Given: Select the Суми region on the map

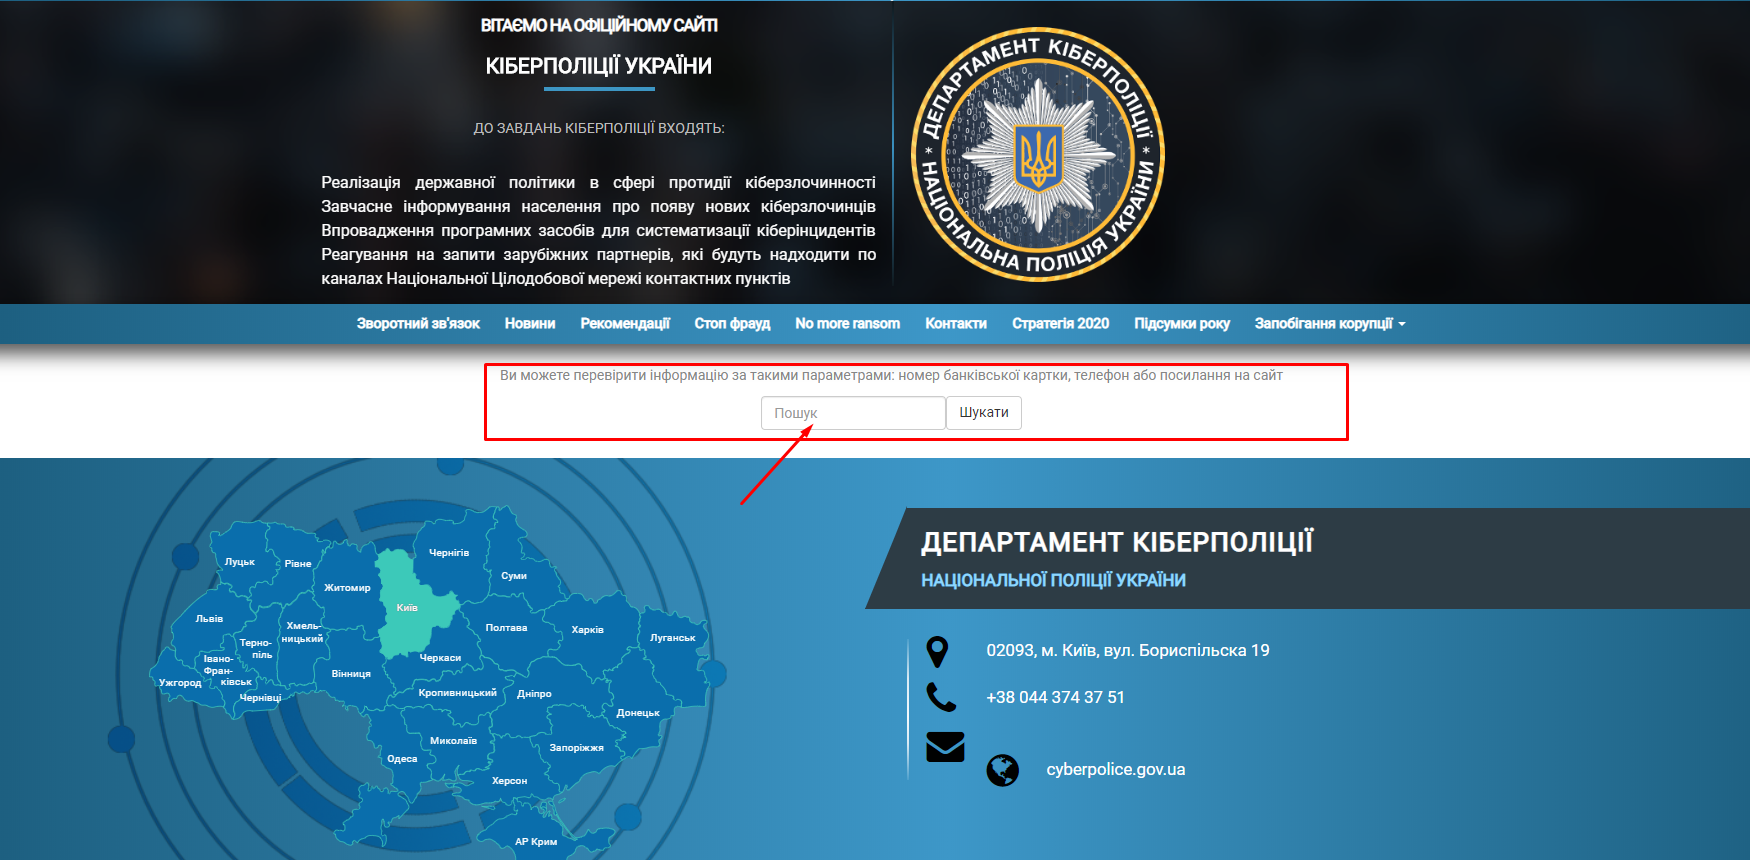Looking at the screenshot, I should 513,576.
